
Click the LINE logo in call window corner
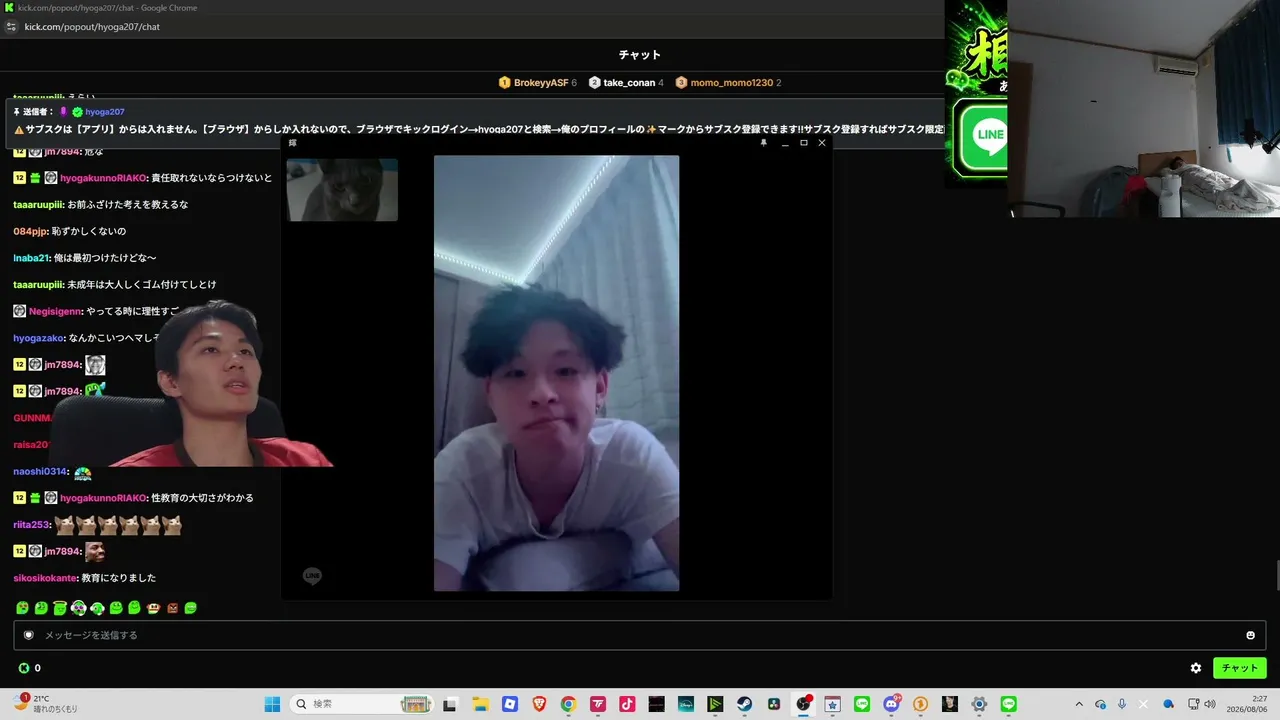[x=312, y=576]
